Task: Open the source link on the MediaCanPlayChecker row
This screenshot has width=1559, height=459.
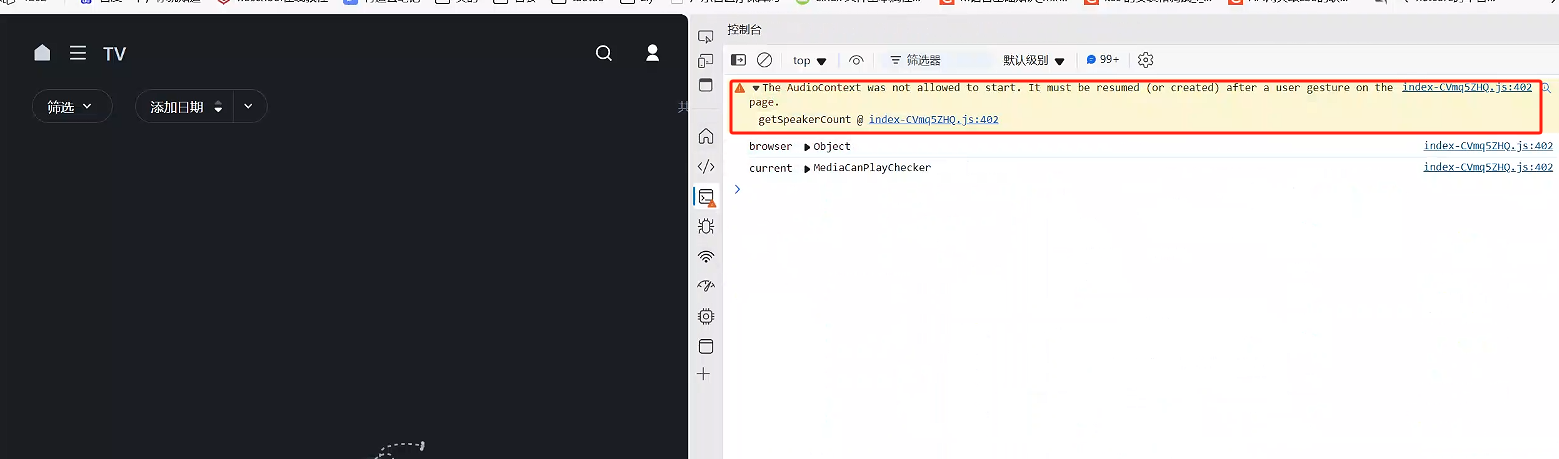Action: (x=1488, y=168)
